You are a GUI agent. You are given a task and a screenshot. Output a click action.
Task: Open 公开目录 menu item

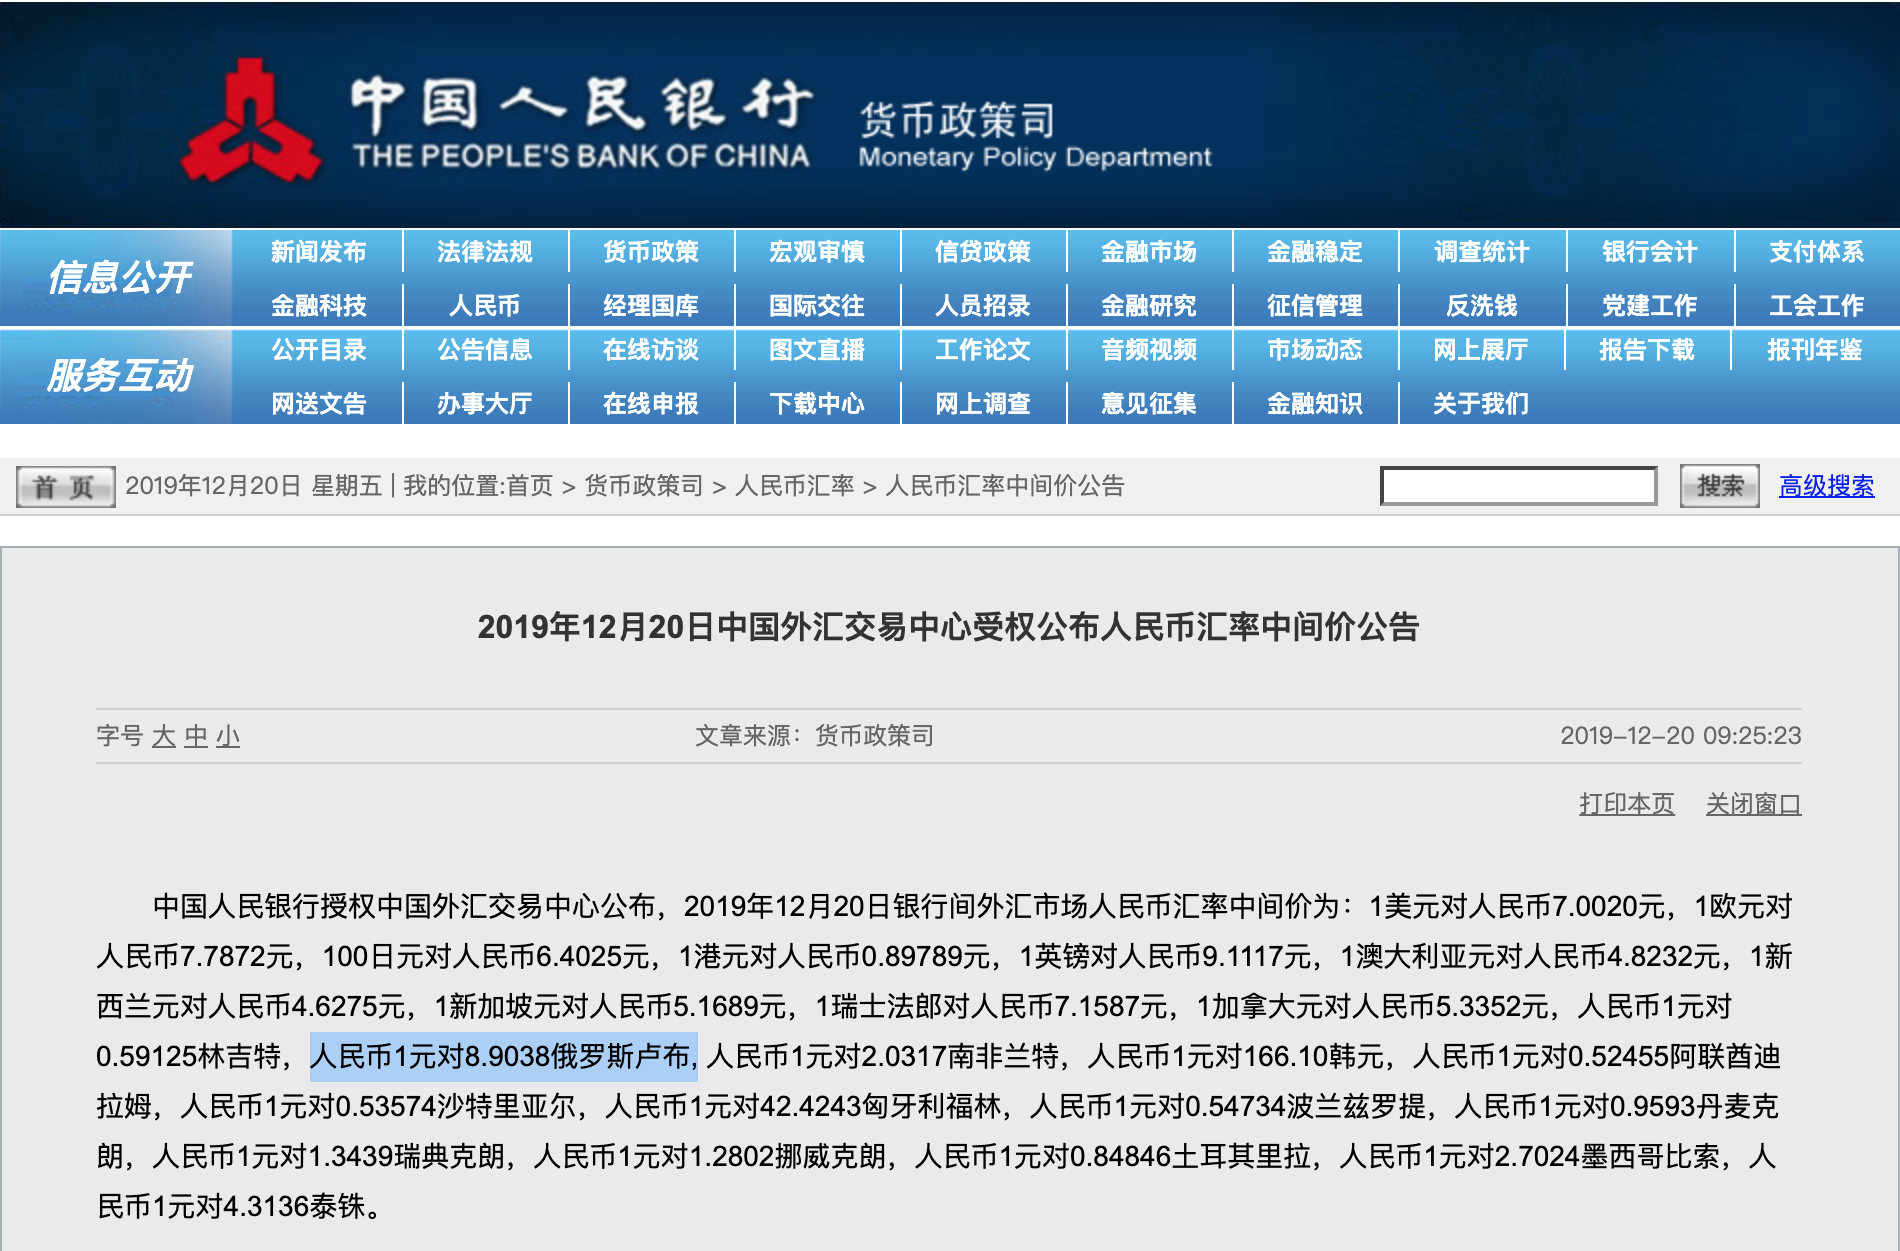(x=318, y=350)
